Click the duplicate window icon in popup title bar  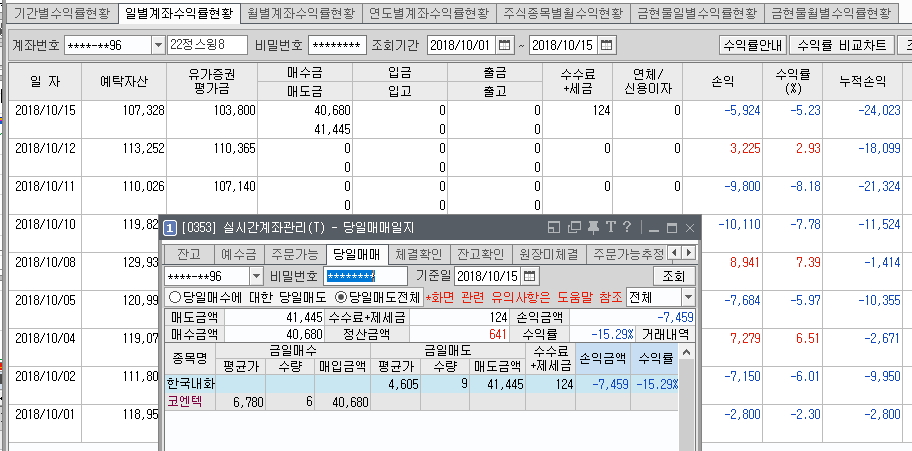576,227
